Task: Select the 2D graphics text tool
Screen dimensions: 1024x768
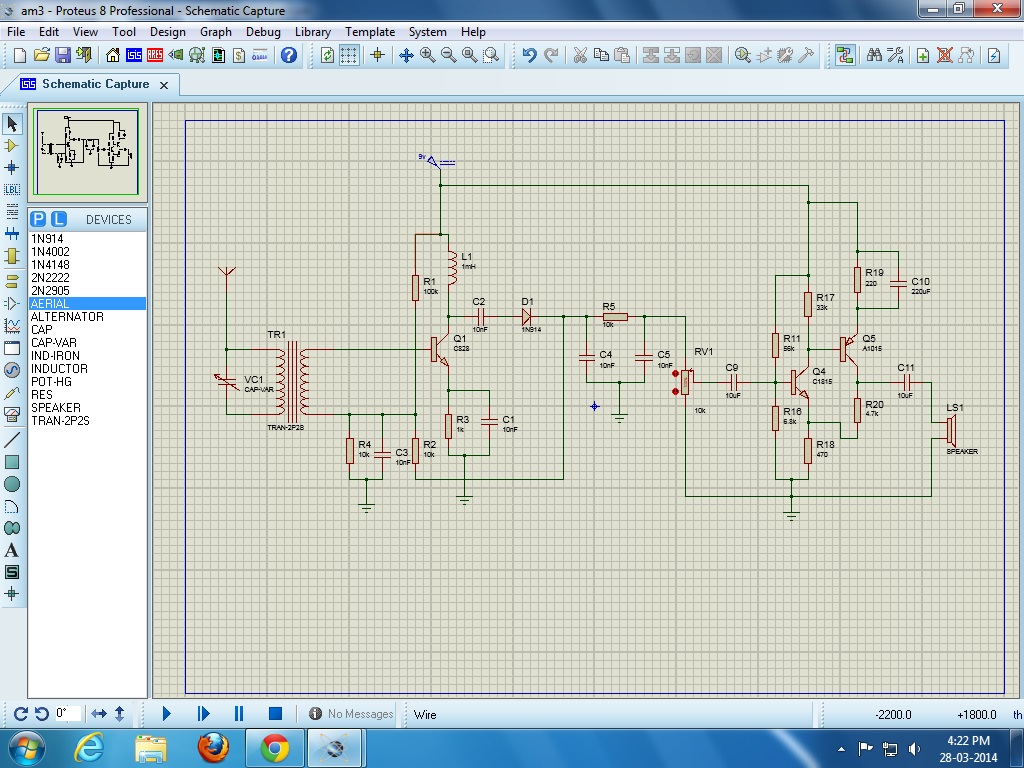Action: tap(12, 550)
